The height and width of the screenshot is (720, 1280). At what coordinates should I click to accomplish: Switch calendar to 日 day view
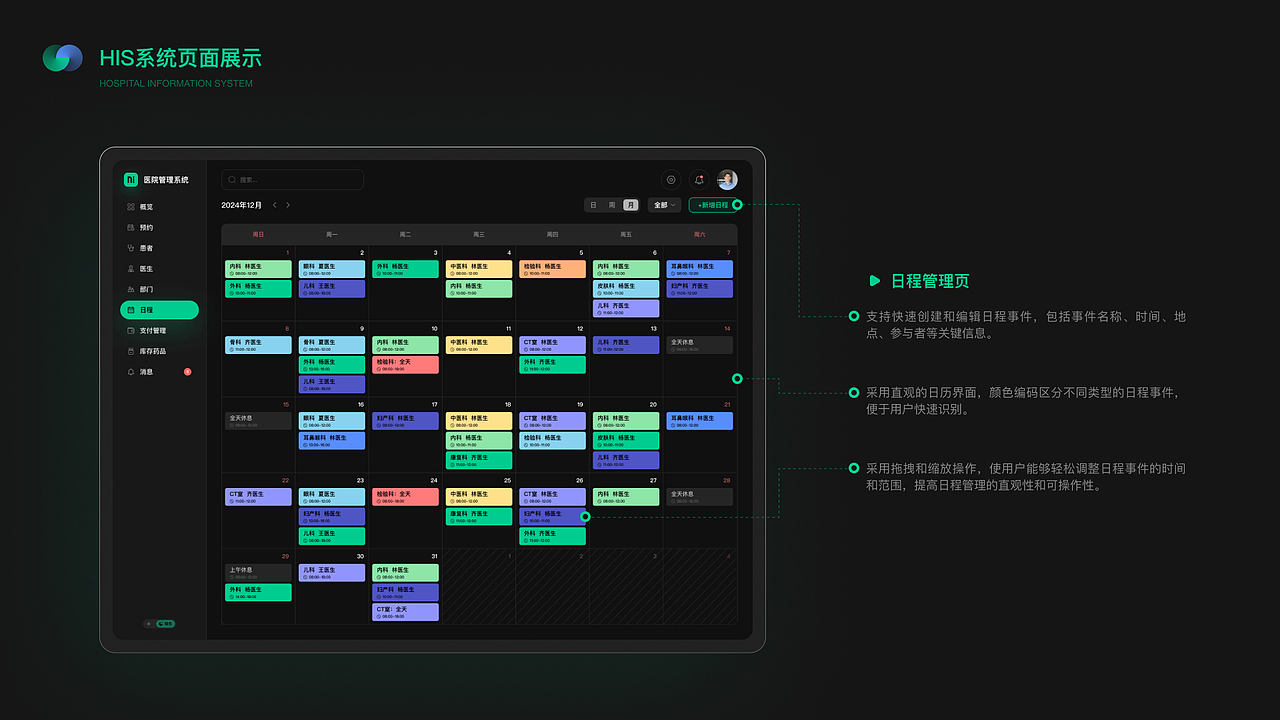(595, 204)
